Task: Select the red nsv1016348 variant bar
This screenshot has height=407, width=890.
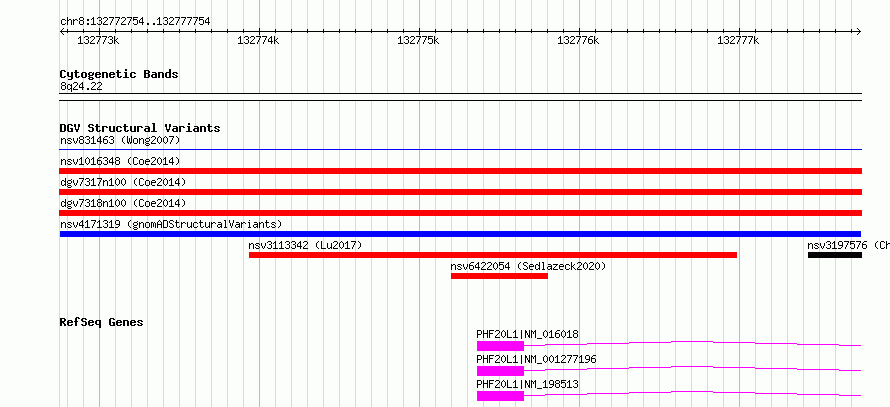Action: [461, 171]
